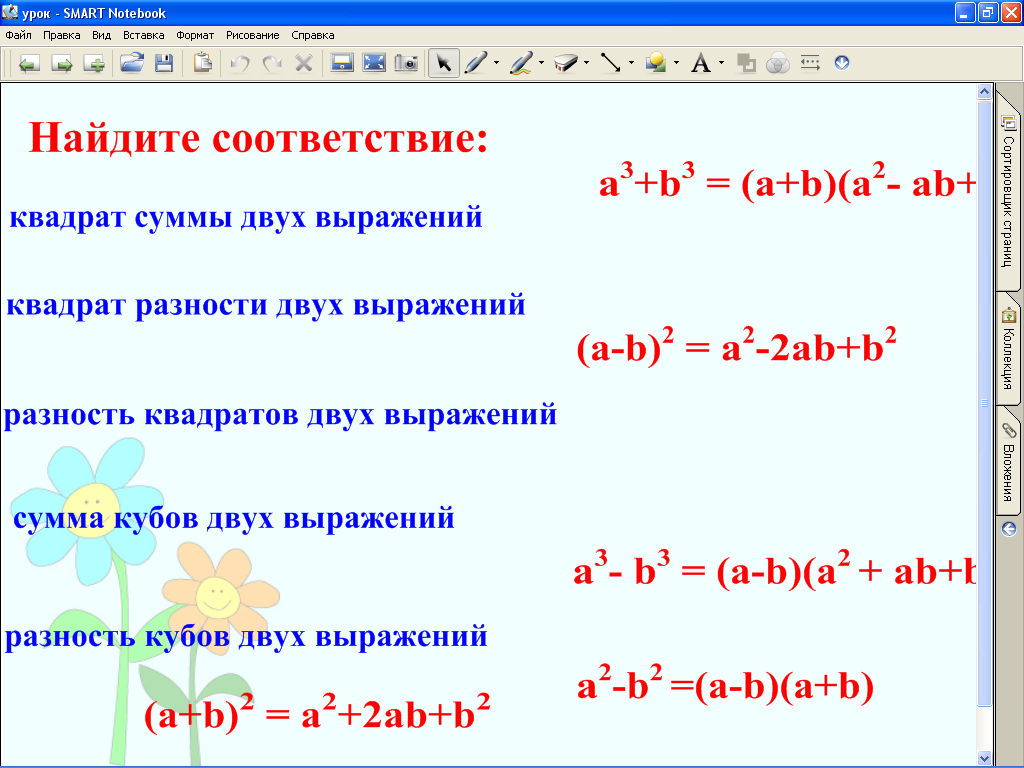The width and height of the screenshot is (1024, 768).
Task: Open the Вставка menu
Action: pyautogui.click(x=144, y=35)
